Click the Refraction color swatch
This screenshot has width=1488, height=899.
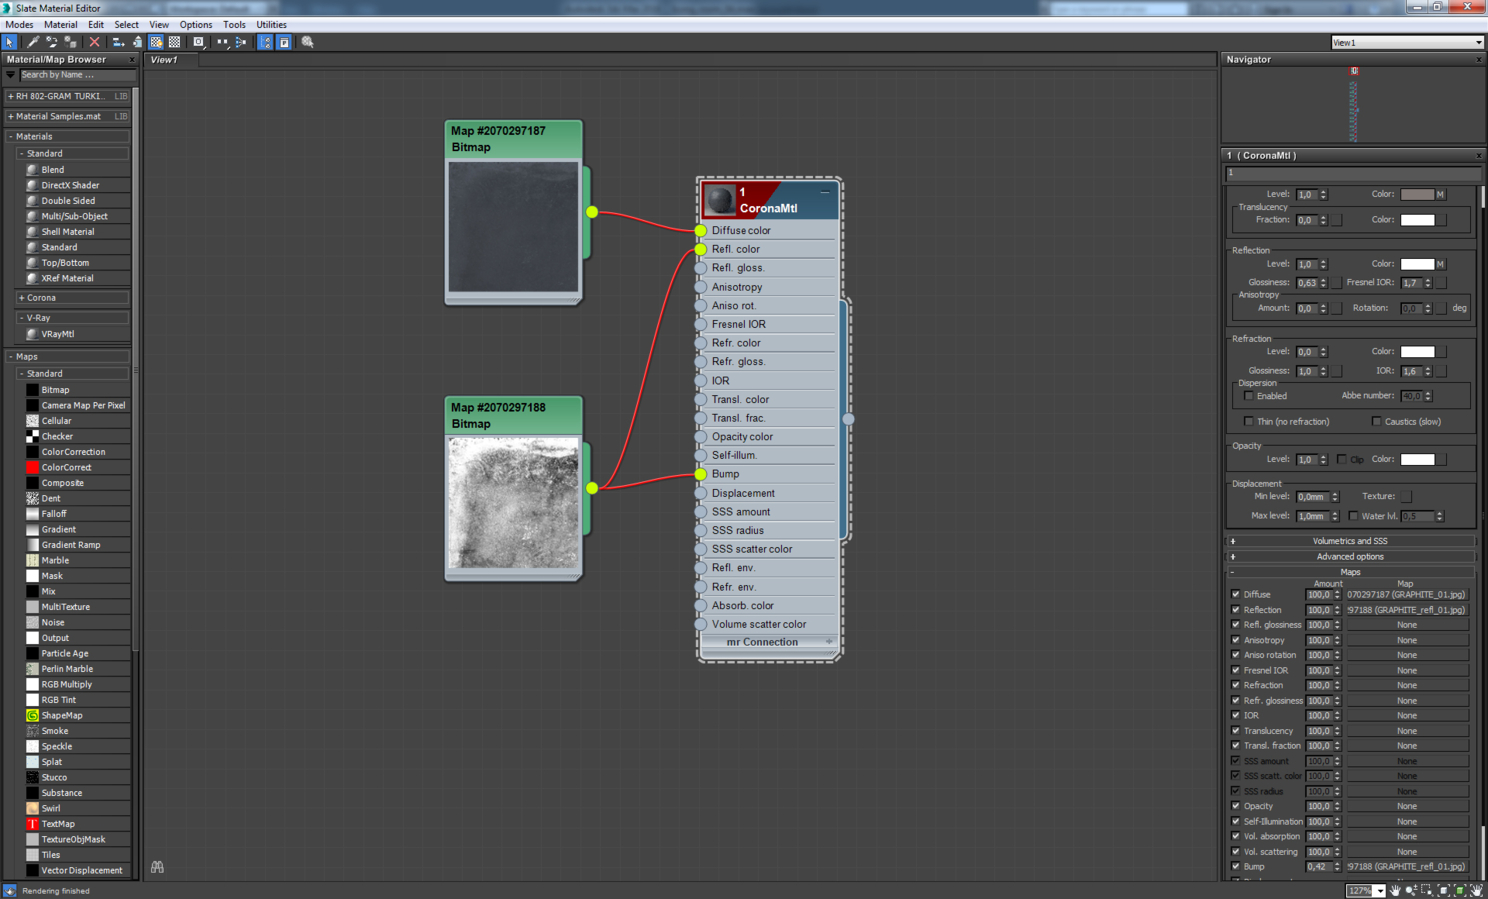(x=1417, y=352)
